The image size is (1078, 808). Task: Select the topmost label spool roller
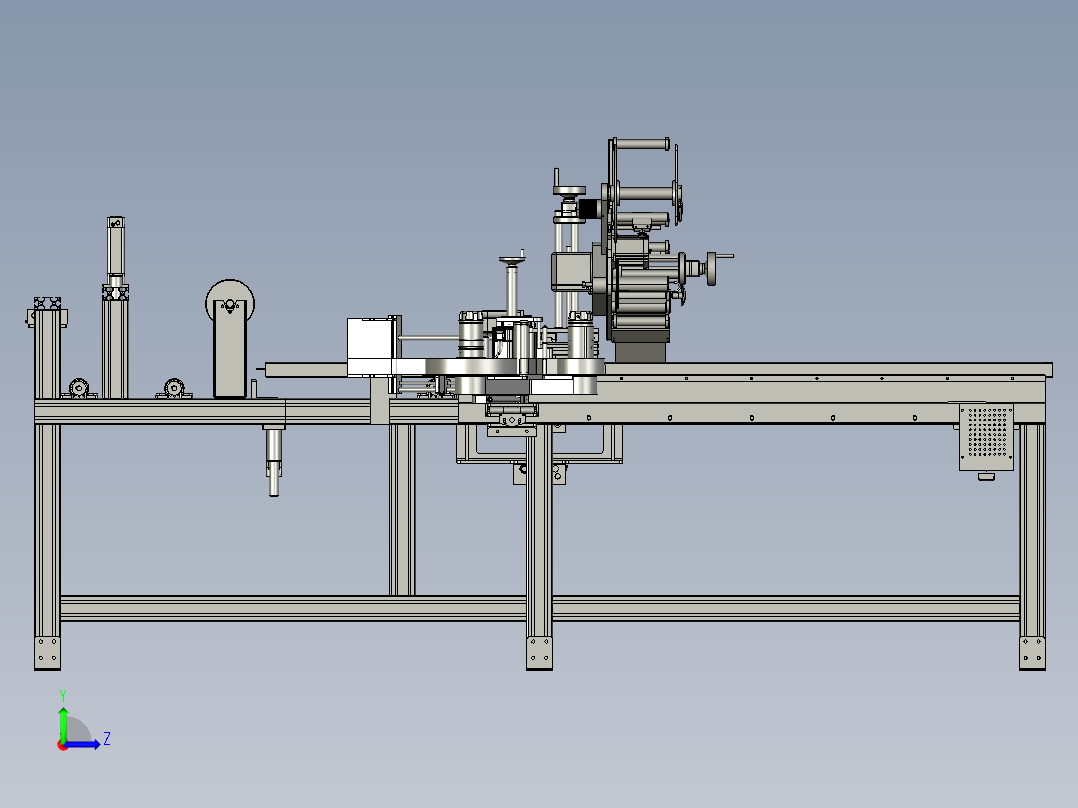point(641,144)
